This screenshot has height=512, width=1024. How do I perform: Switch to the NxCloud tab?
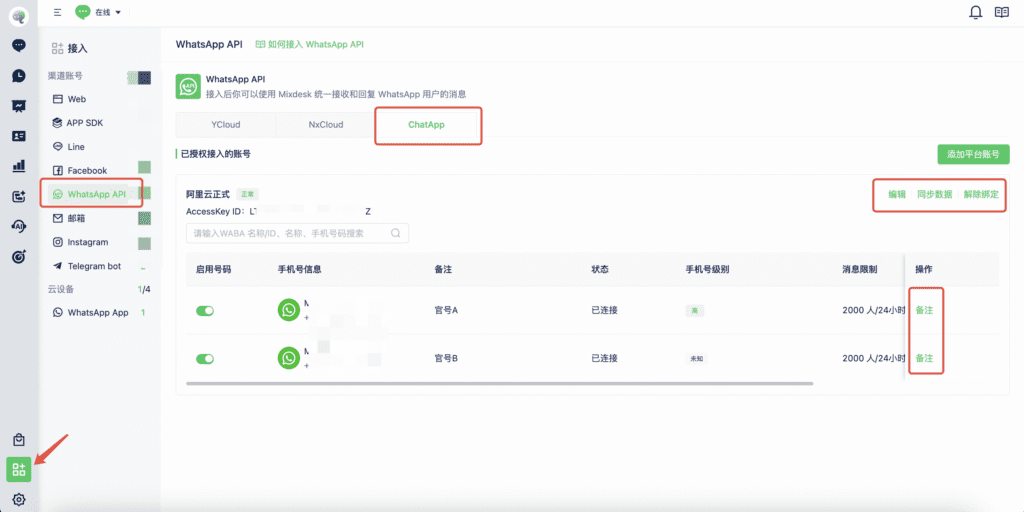pos(325,125)
